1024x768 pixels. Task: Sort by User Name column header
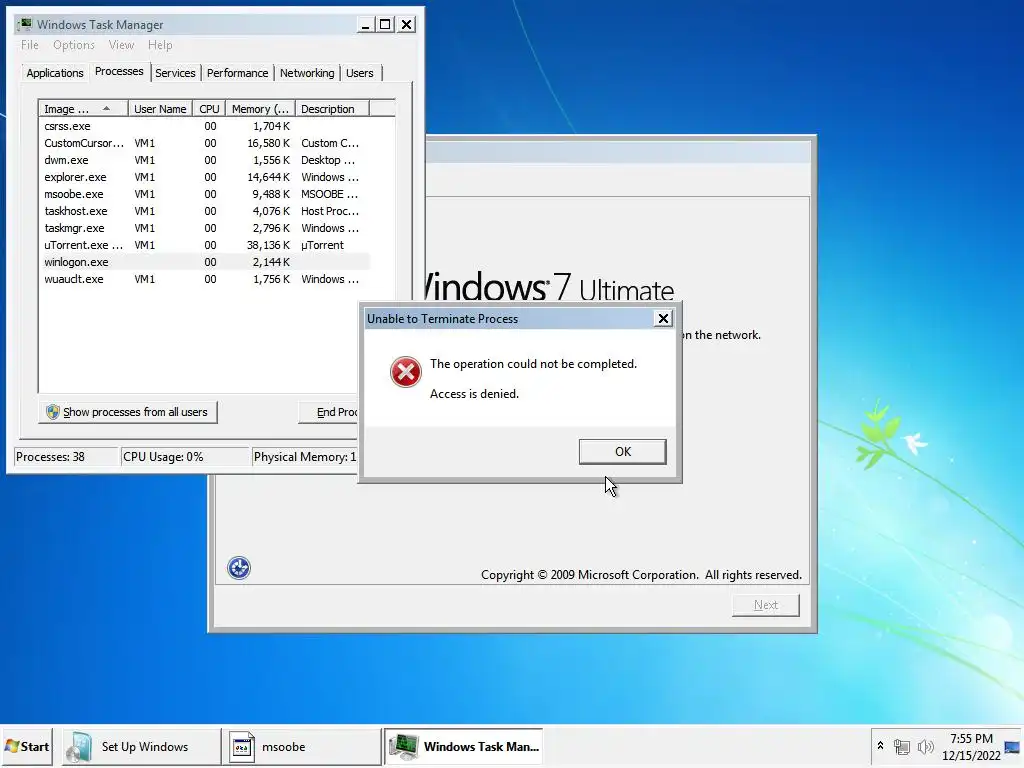click(x=160, y=109)
